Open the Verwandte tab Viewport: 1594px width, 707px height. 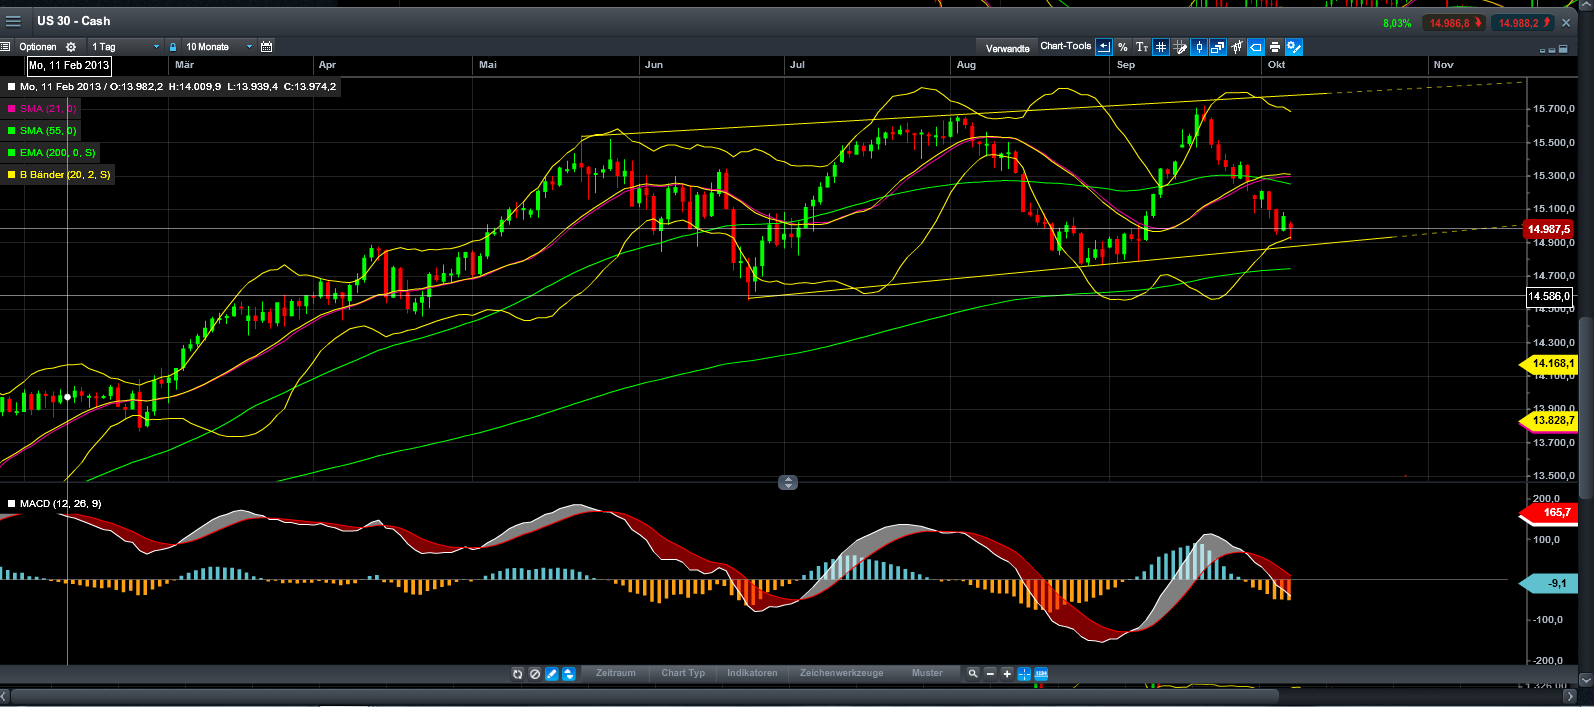(x=1008, y=48)
